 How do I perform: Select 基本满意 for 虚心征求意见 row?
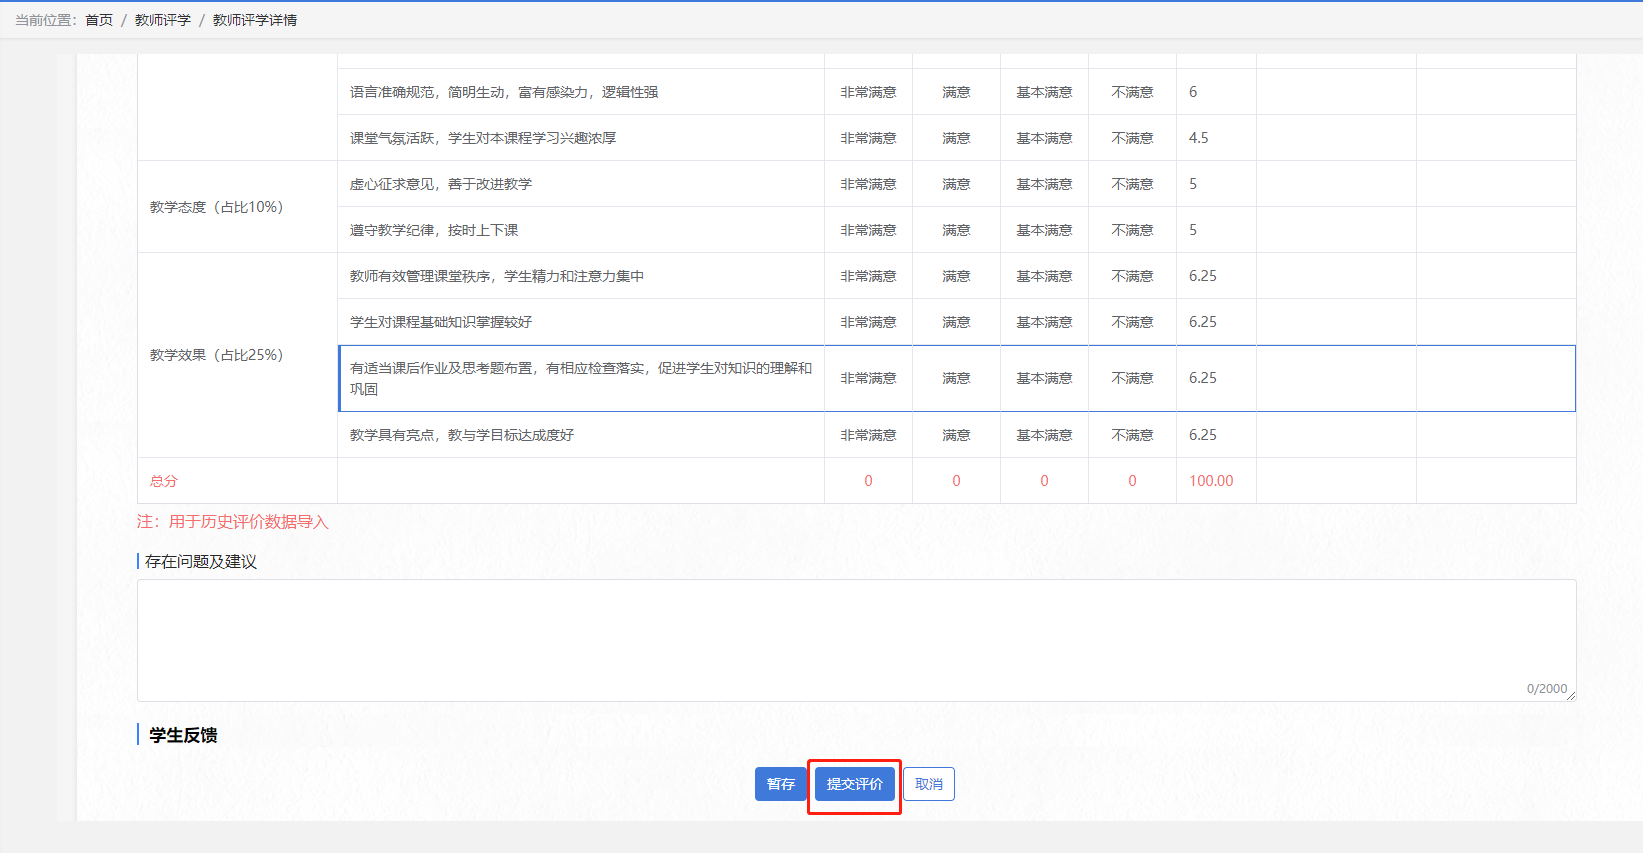click(1044, 184)
